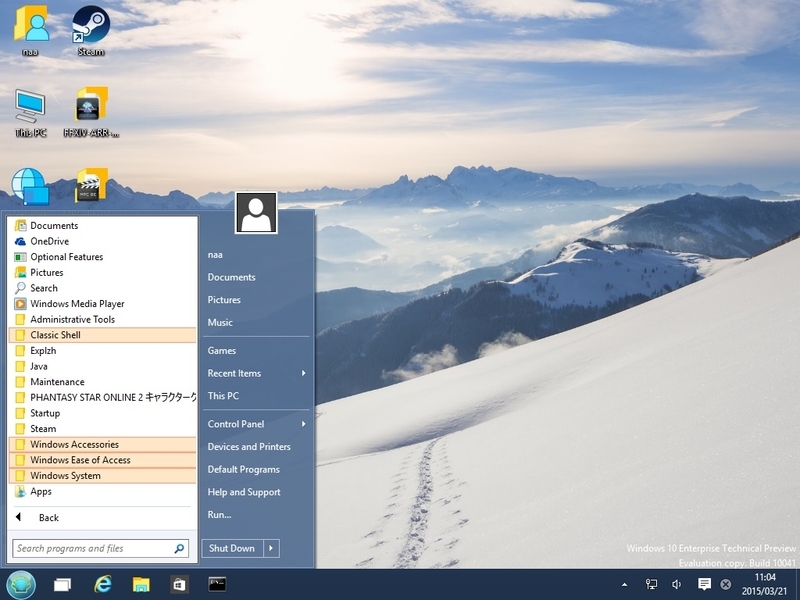Expand the Windows System folder
The image size is (800, 600).
point(102,476)
